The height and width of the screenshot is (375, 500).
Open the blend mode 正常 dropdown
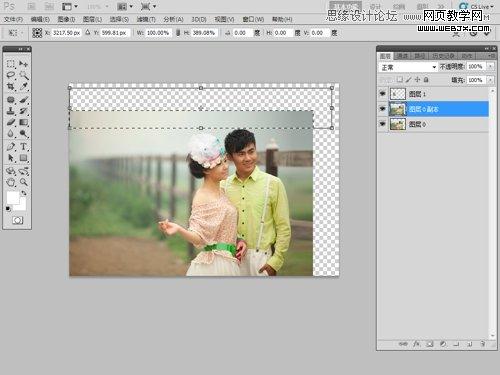pyautogui.click(x=408, y=67)
